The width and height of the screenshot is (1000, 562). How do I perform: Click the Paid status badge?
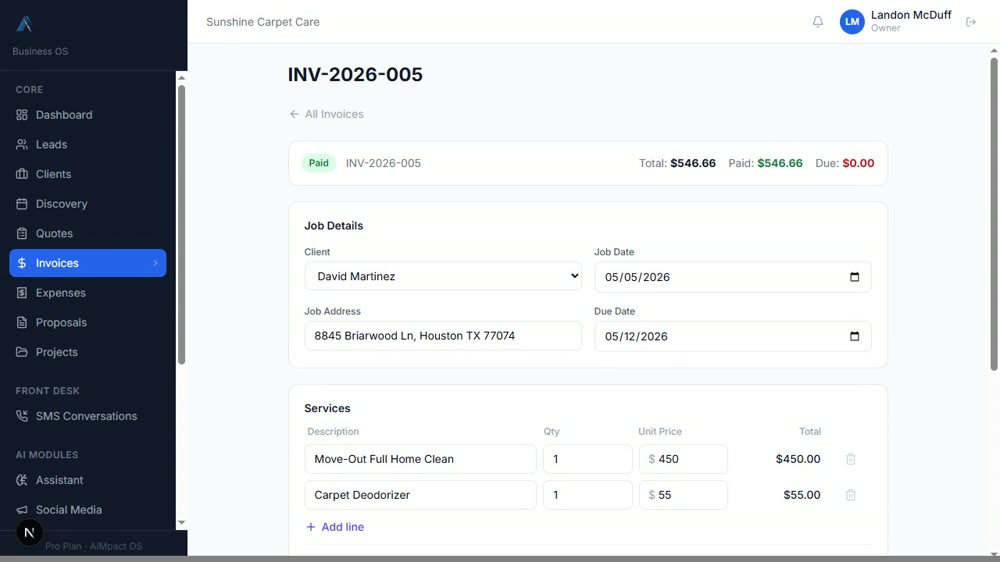point(319,163)
